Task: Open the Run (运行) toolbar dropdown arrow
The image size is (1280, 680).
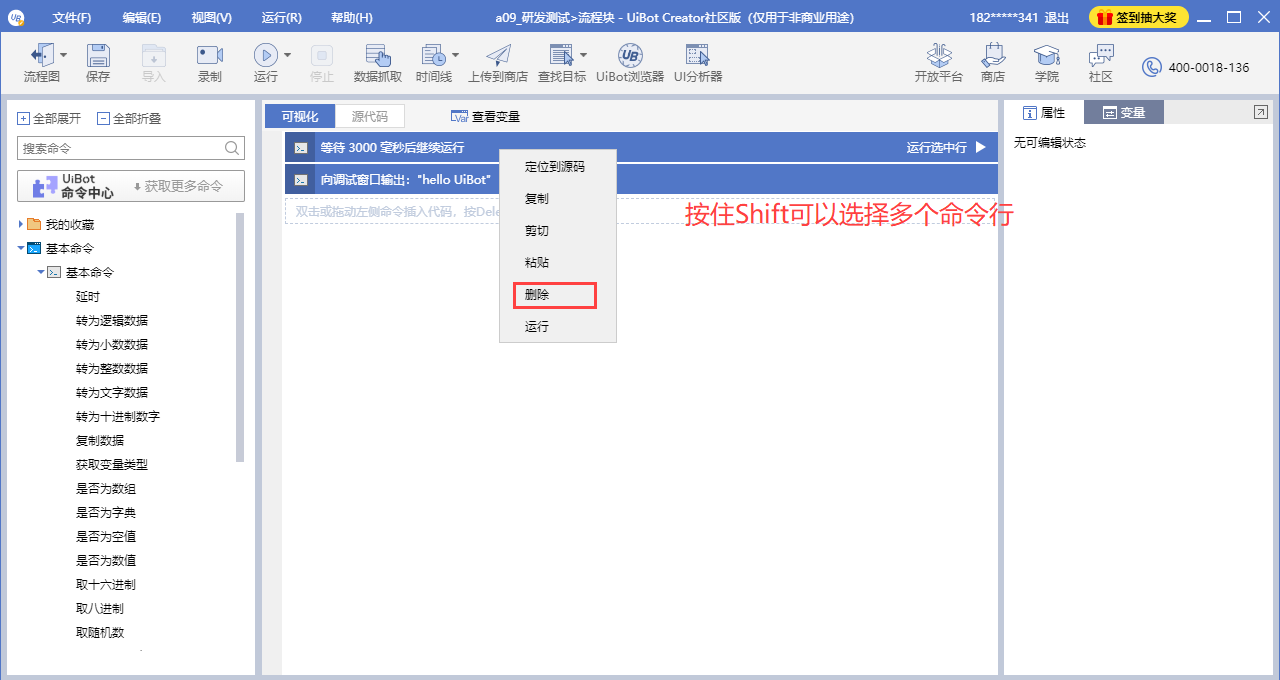Action: (x=288, y=55)
